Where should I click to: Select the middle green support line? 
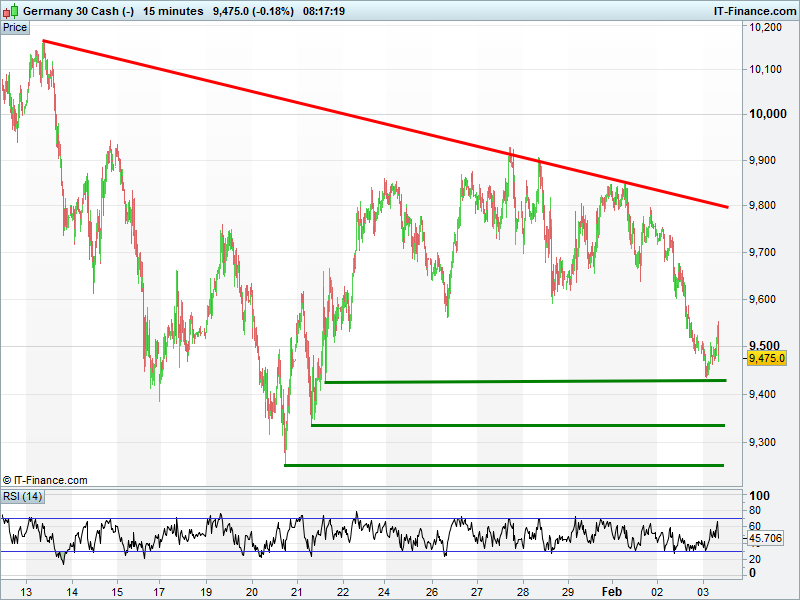tap(530, 425)
